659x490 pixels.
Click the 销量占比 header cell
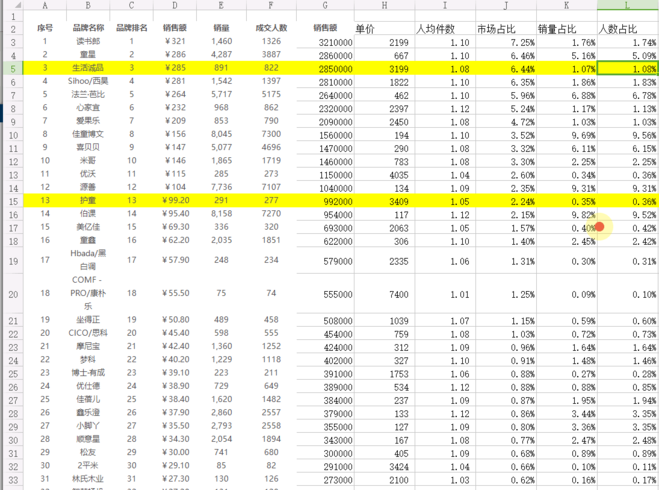click(567, 29)
